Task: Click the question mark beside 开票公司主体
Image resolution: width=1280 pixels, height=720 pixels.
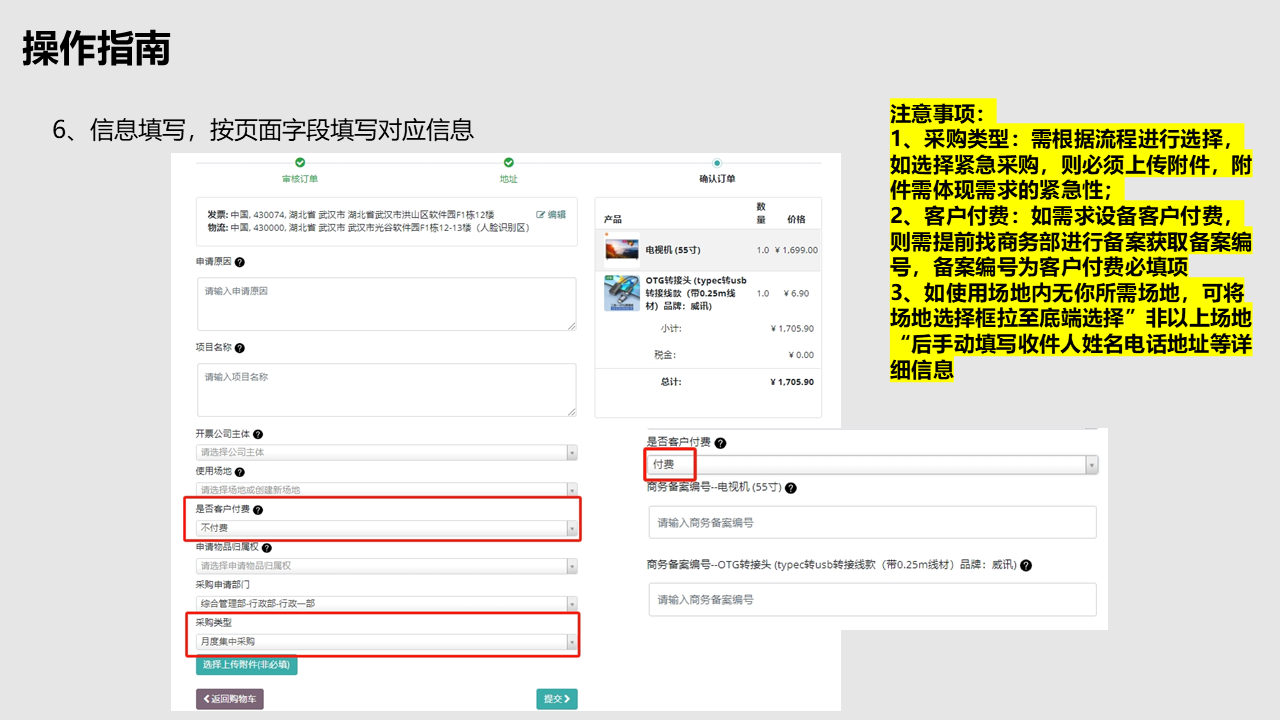Action: [258, 435]
